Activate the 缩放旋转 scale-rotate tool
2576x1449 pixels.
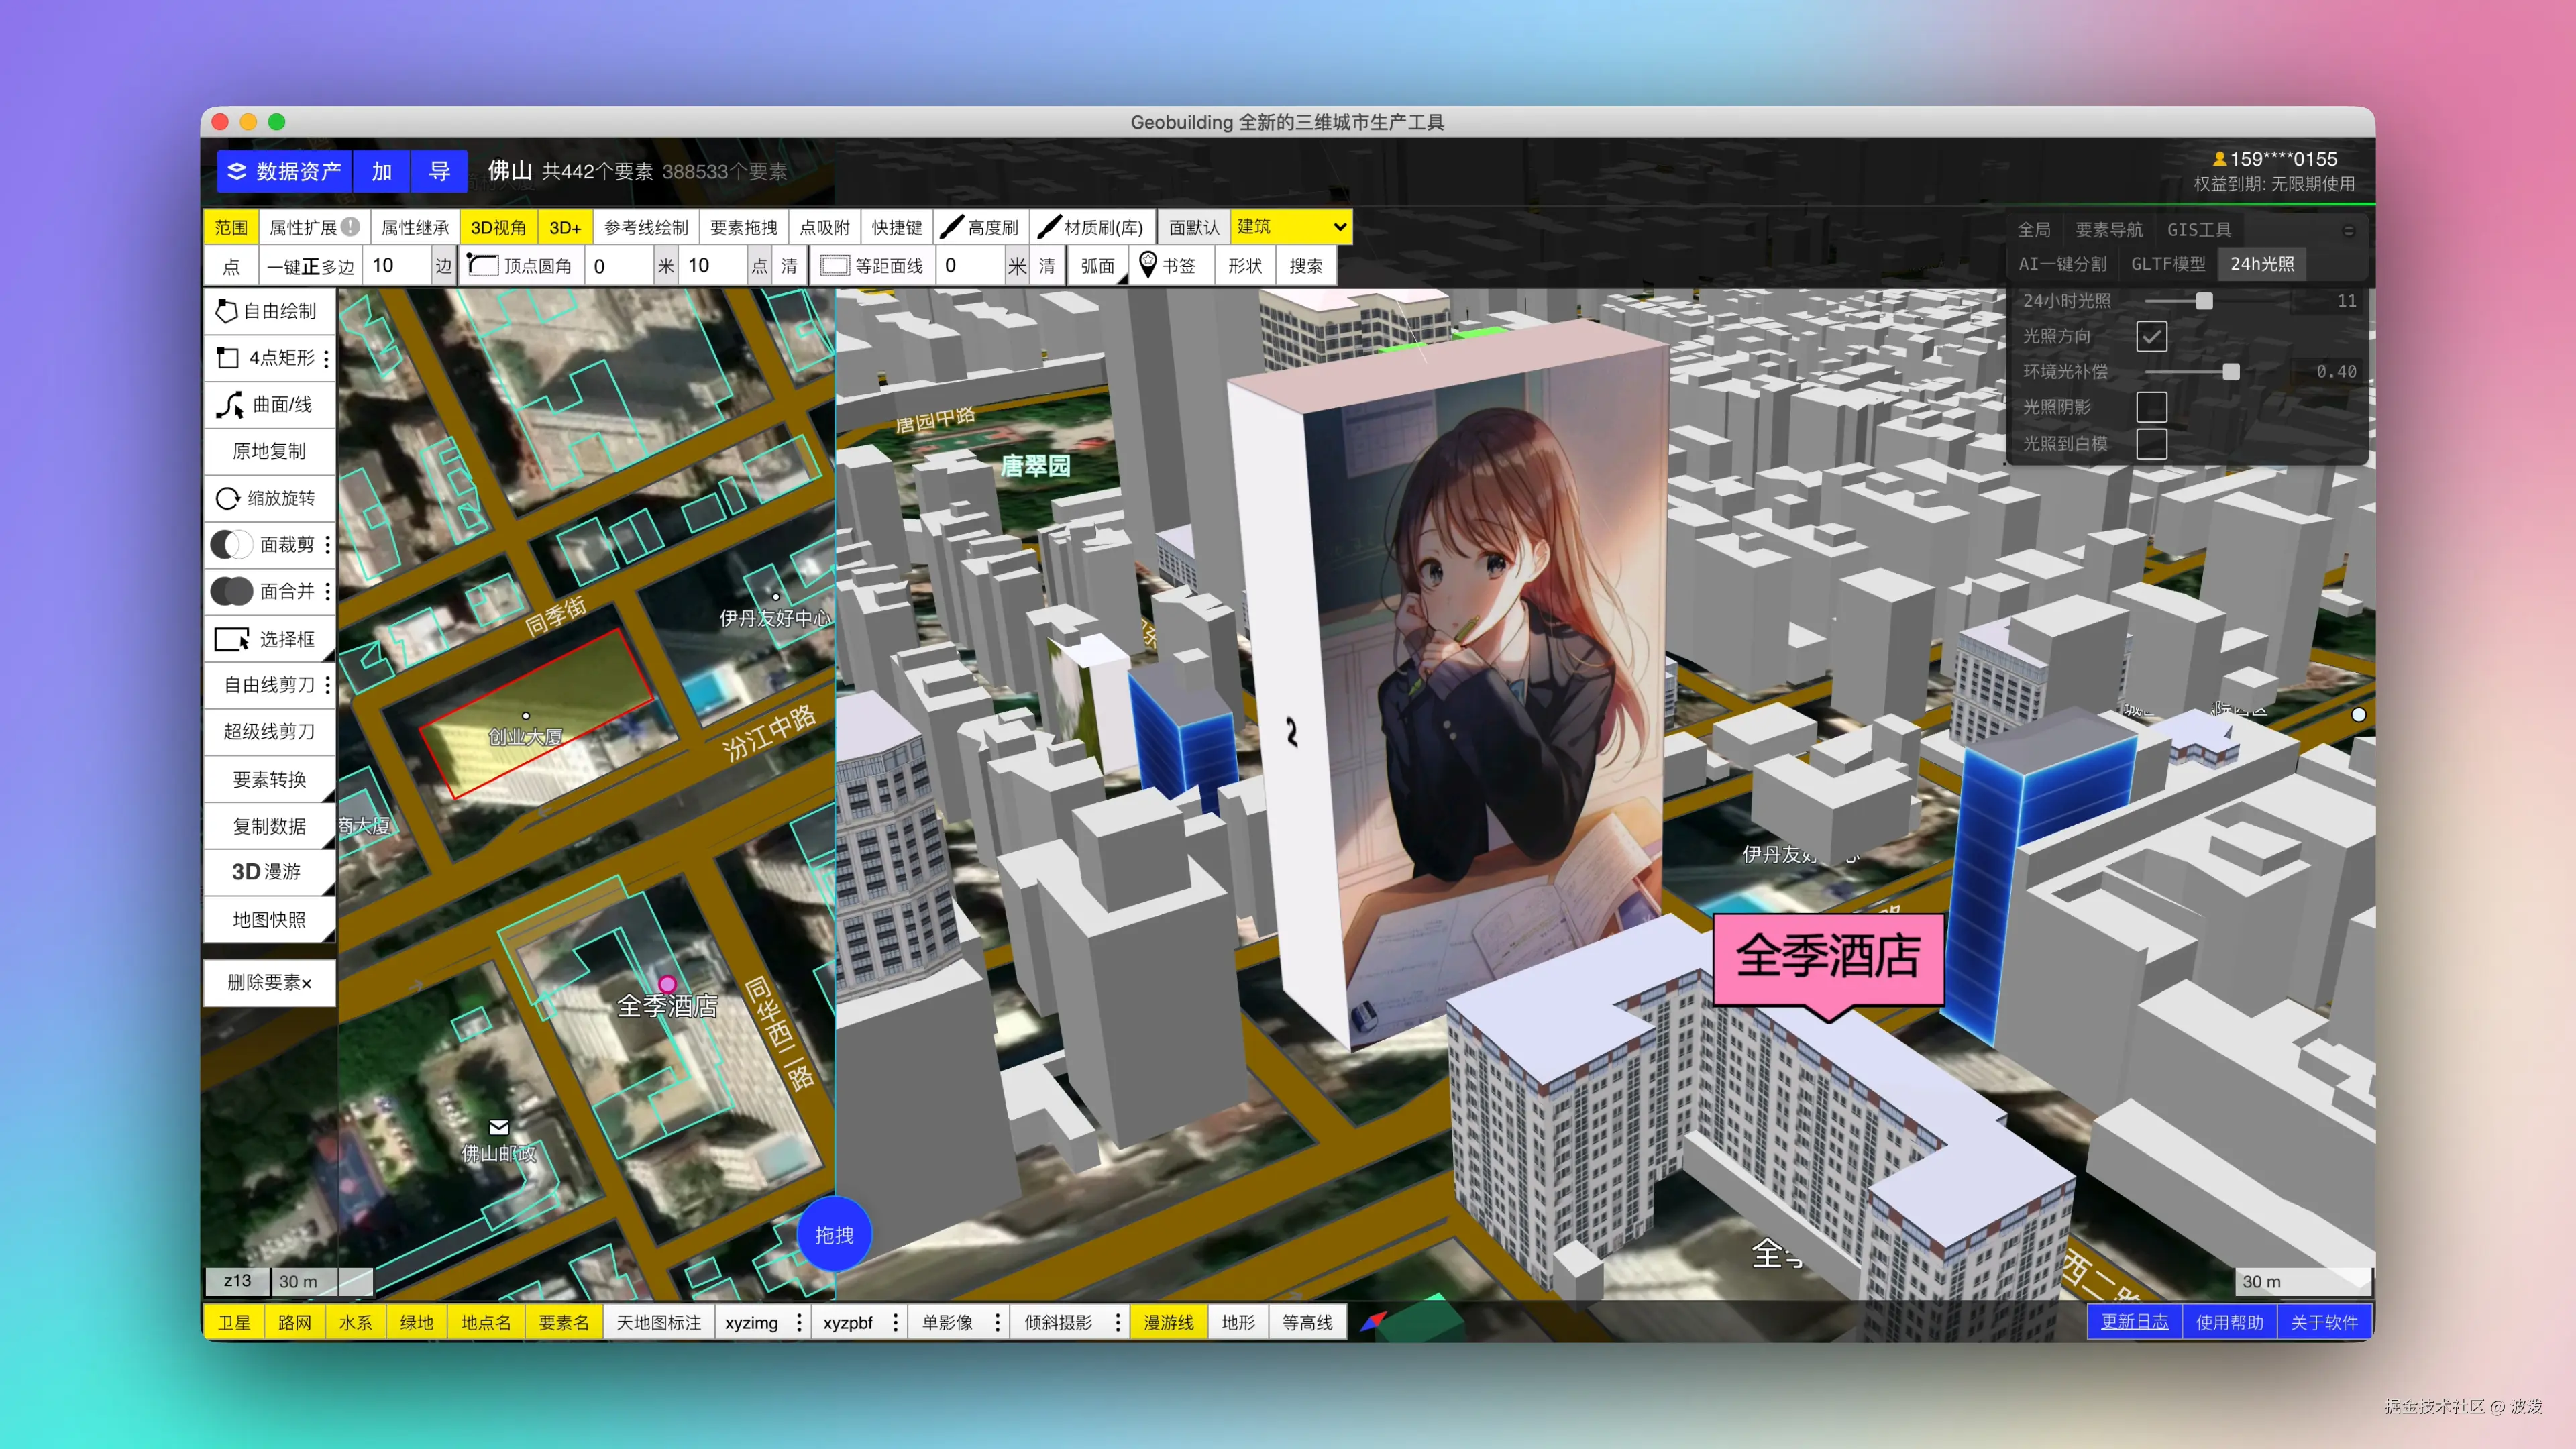(x=269, y=498)
